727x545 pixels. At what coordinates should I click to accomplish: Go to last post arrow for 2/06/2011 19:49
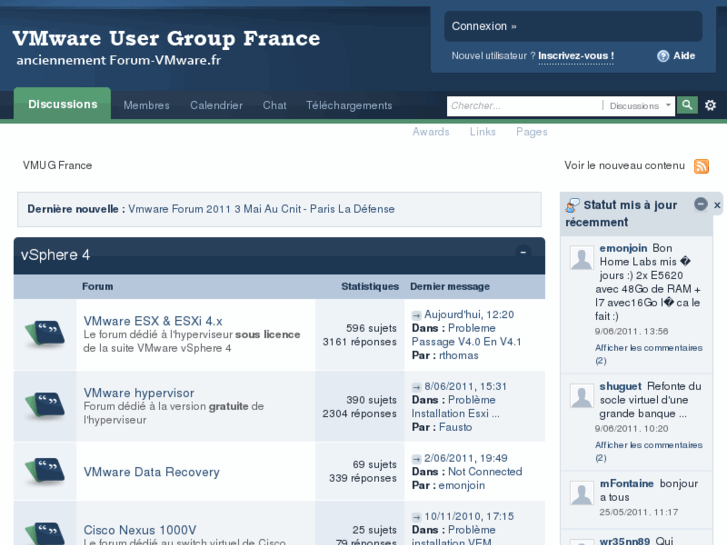coord(416,459)
